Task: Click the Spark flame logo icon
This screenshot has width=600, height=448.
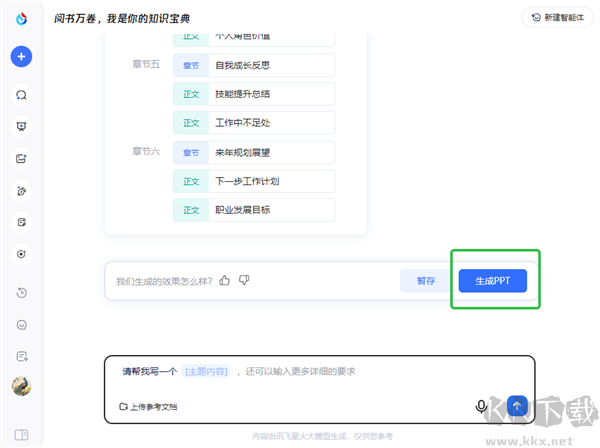Action: click(x=21, y=18)
